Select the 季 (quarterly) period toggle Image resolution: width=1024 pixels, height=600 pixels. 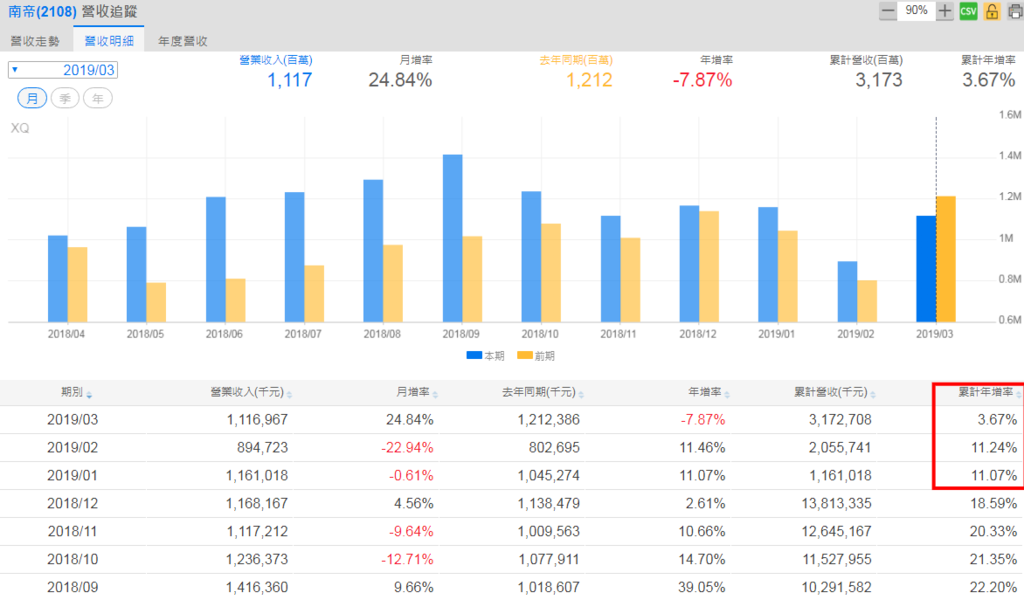coord(65,99)
